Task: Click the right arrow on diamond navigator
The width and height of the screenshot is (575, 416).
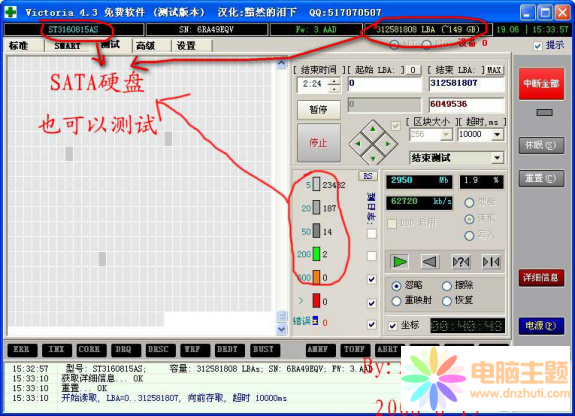Action: click(388, 144)
